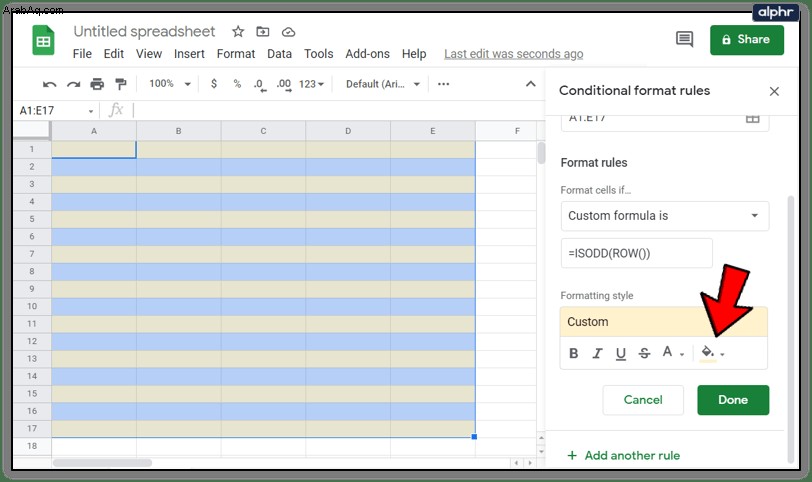Viewport: 812px width, 482px height.
Task: Toggle Strikethrough in formatting style
Action: (644, 353)
